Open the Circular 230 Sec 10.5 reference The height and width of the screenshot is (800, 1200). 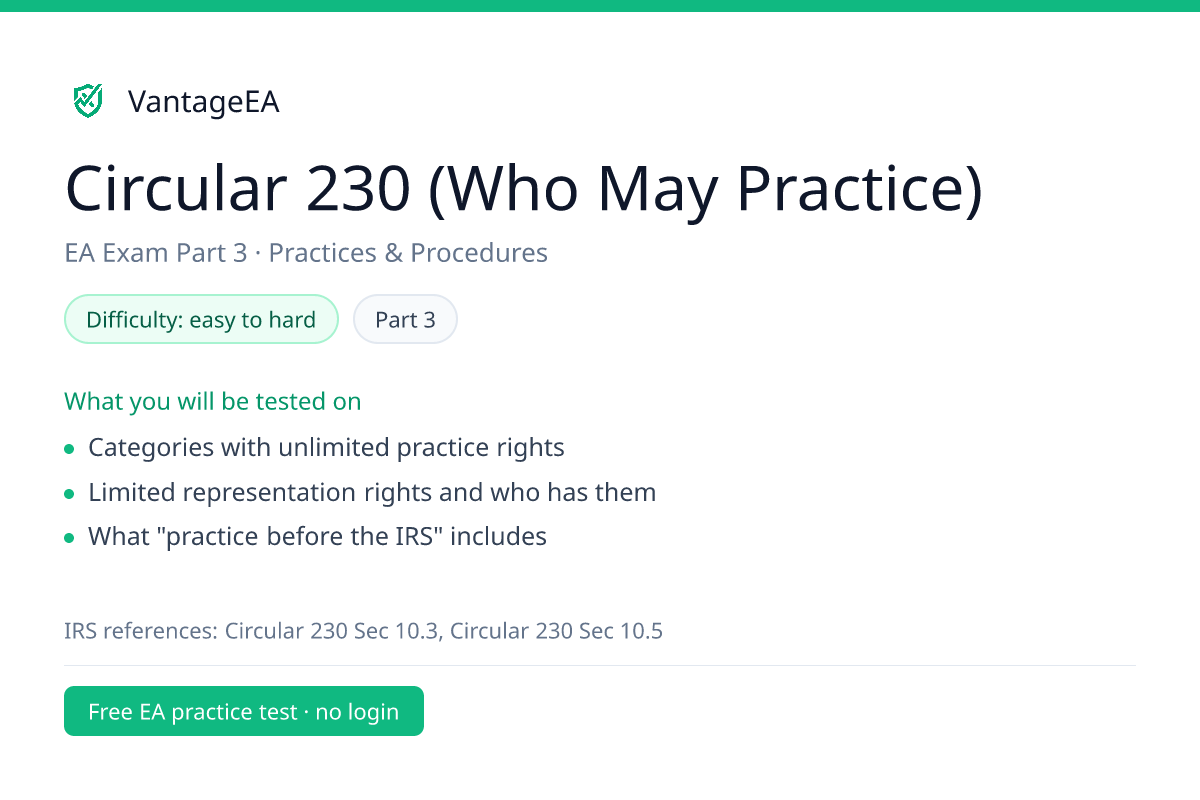(556, 631)
